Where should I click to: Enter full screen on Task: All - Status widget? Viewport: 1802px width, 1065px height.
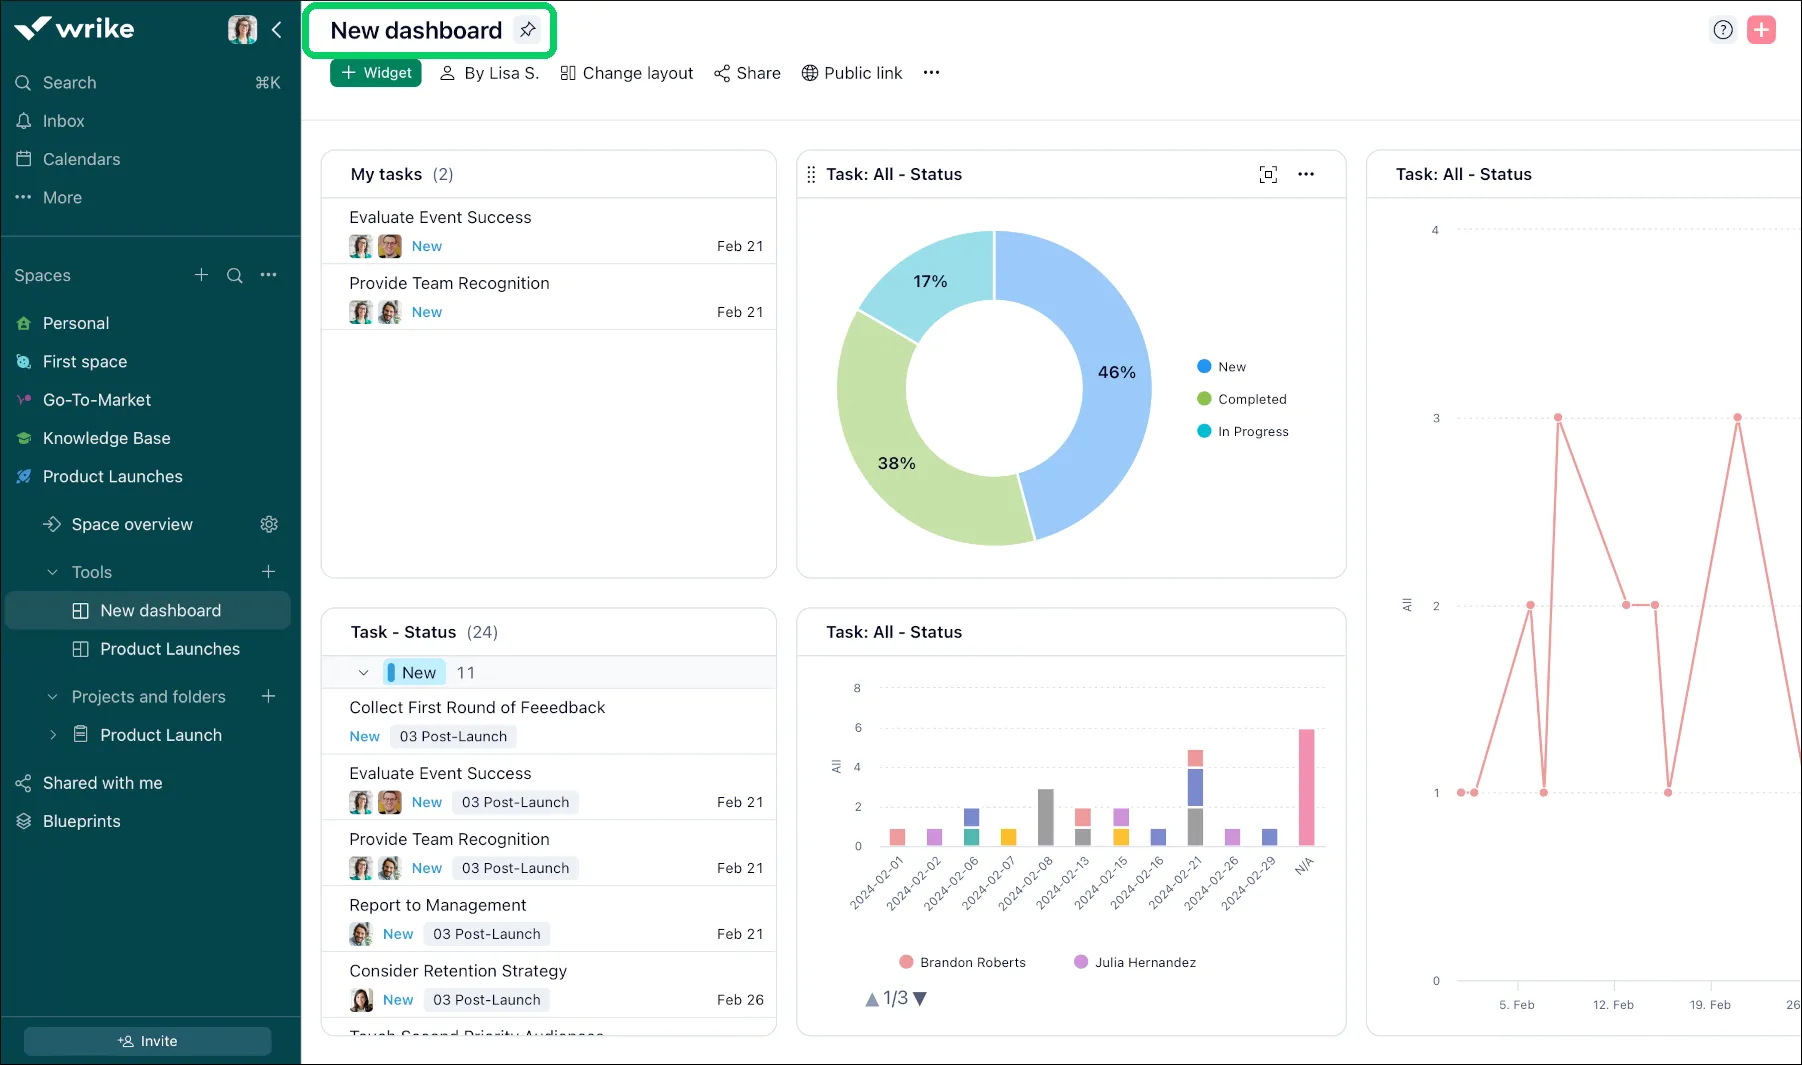point(1268,174)
